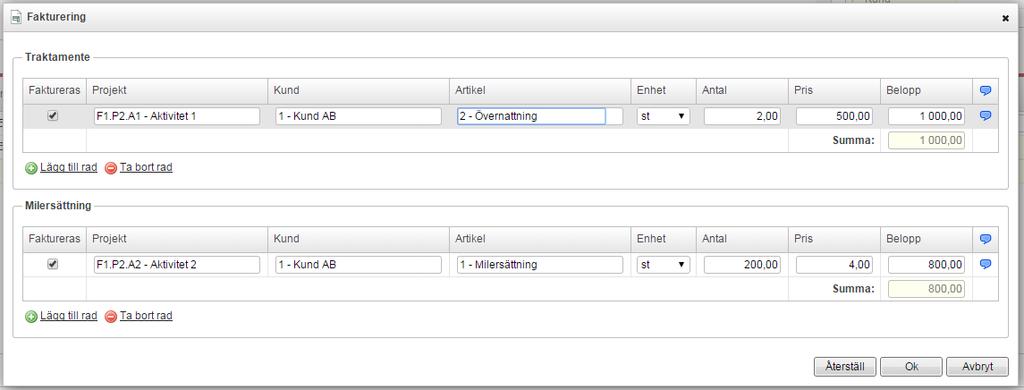Click green plus icon under Traktamente
This screenshot has height=390, width=1024.
click(31, 168)
